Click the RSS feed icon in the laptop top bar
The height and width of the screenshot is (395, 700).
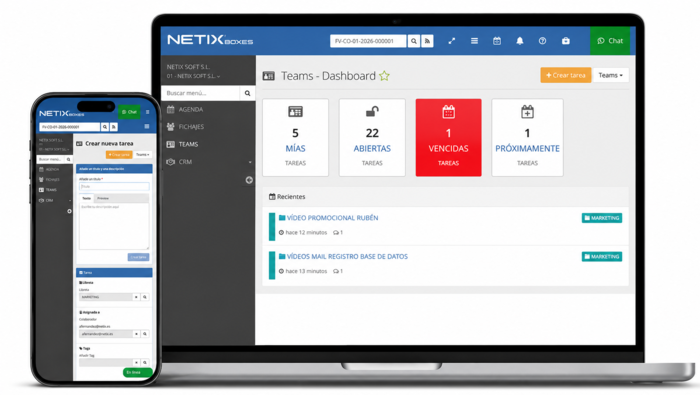click(x=427, y=41)
